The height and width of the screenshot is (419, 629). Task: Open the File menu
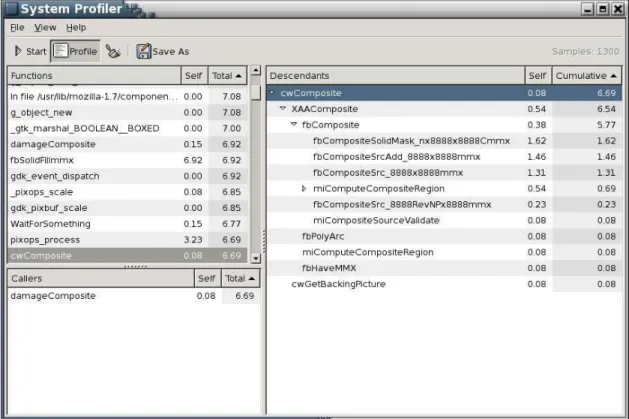coord(17,28)
